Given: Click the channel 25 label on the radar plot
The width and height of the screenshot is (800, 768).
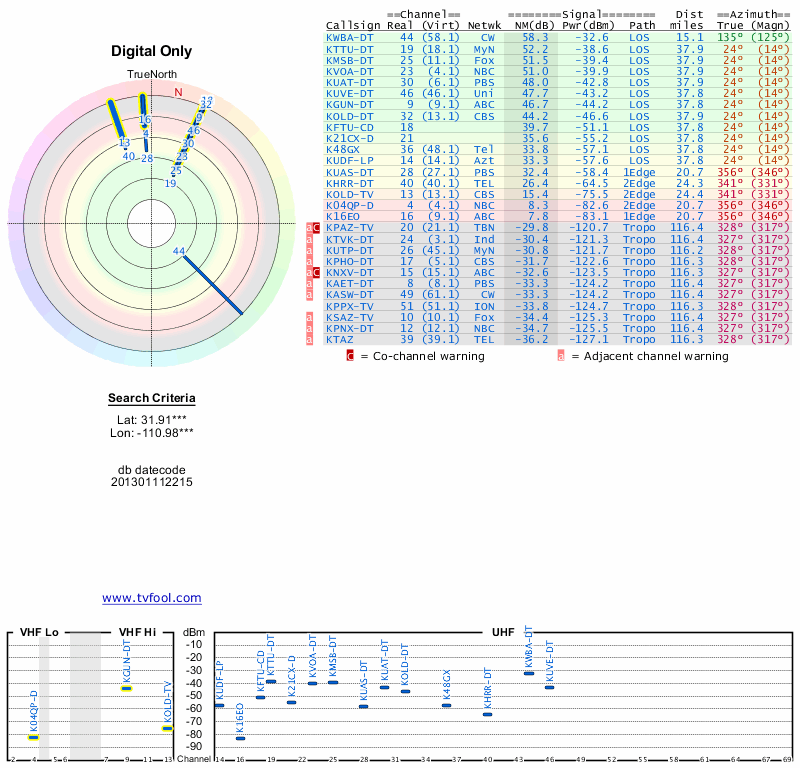Looking at the screenshot, I should [176, 170].
